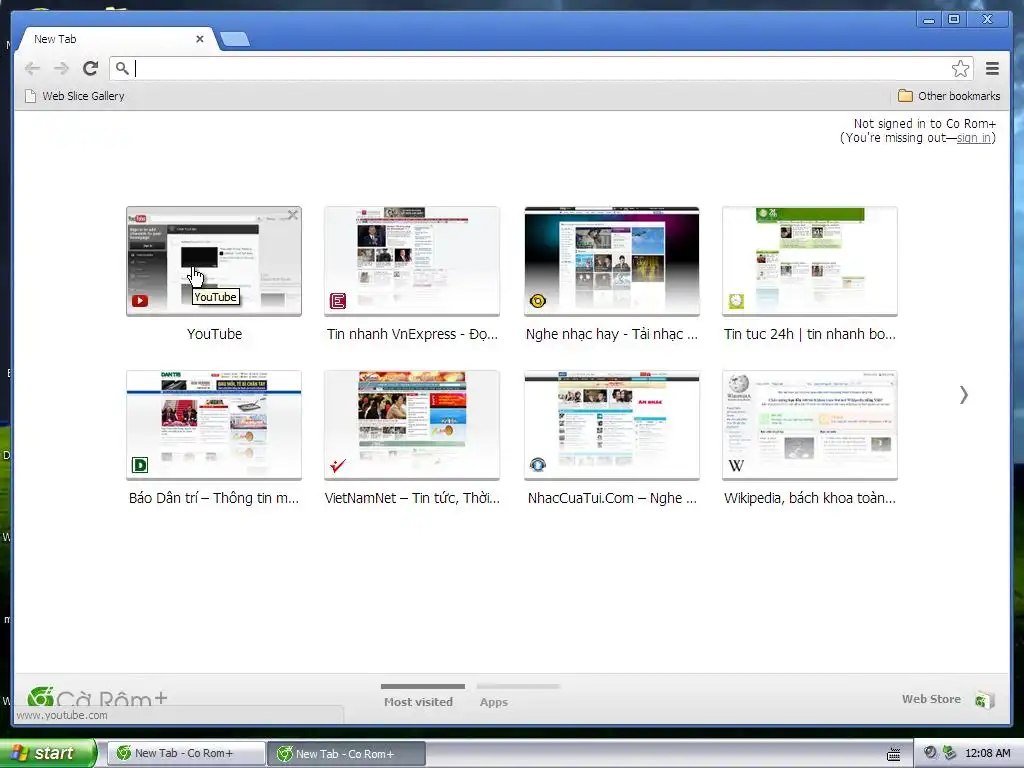Open the Wikipedia thumbnail
The image size is (1024, 768).
(810, 425)
